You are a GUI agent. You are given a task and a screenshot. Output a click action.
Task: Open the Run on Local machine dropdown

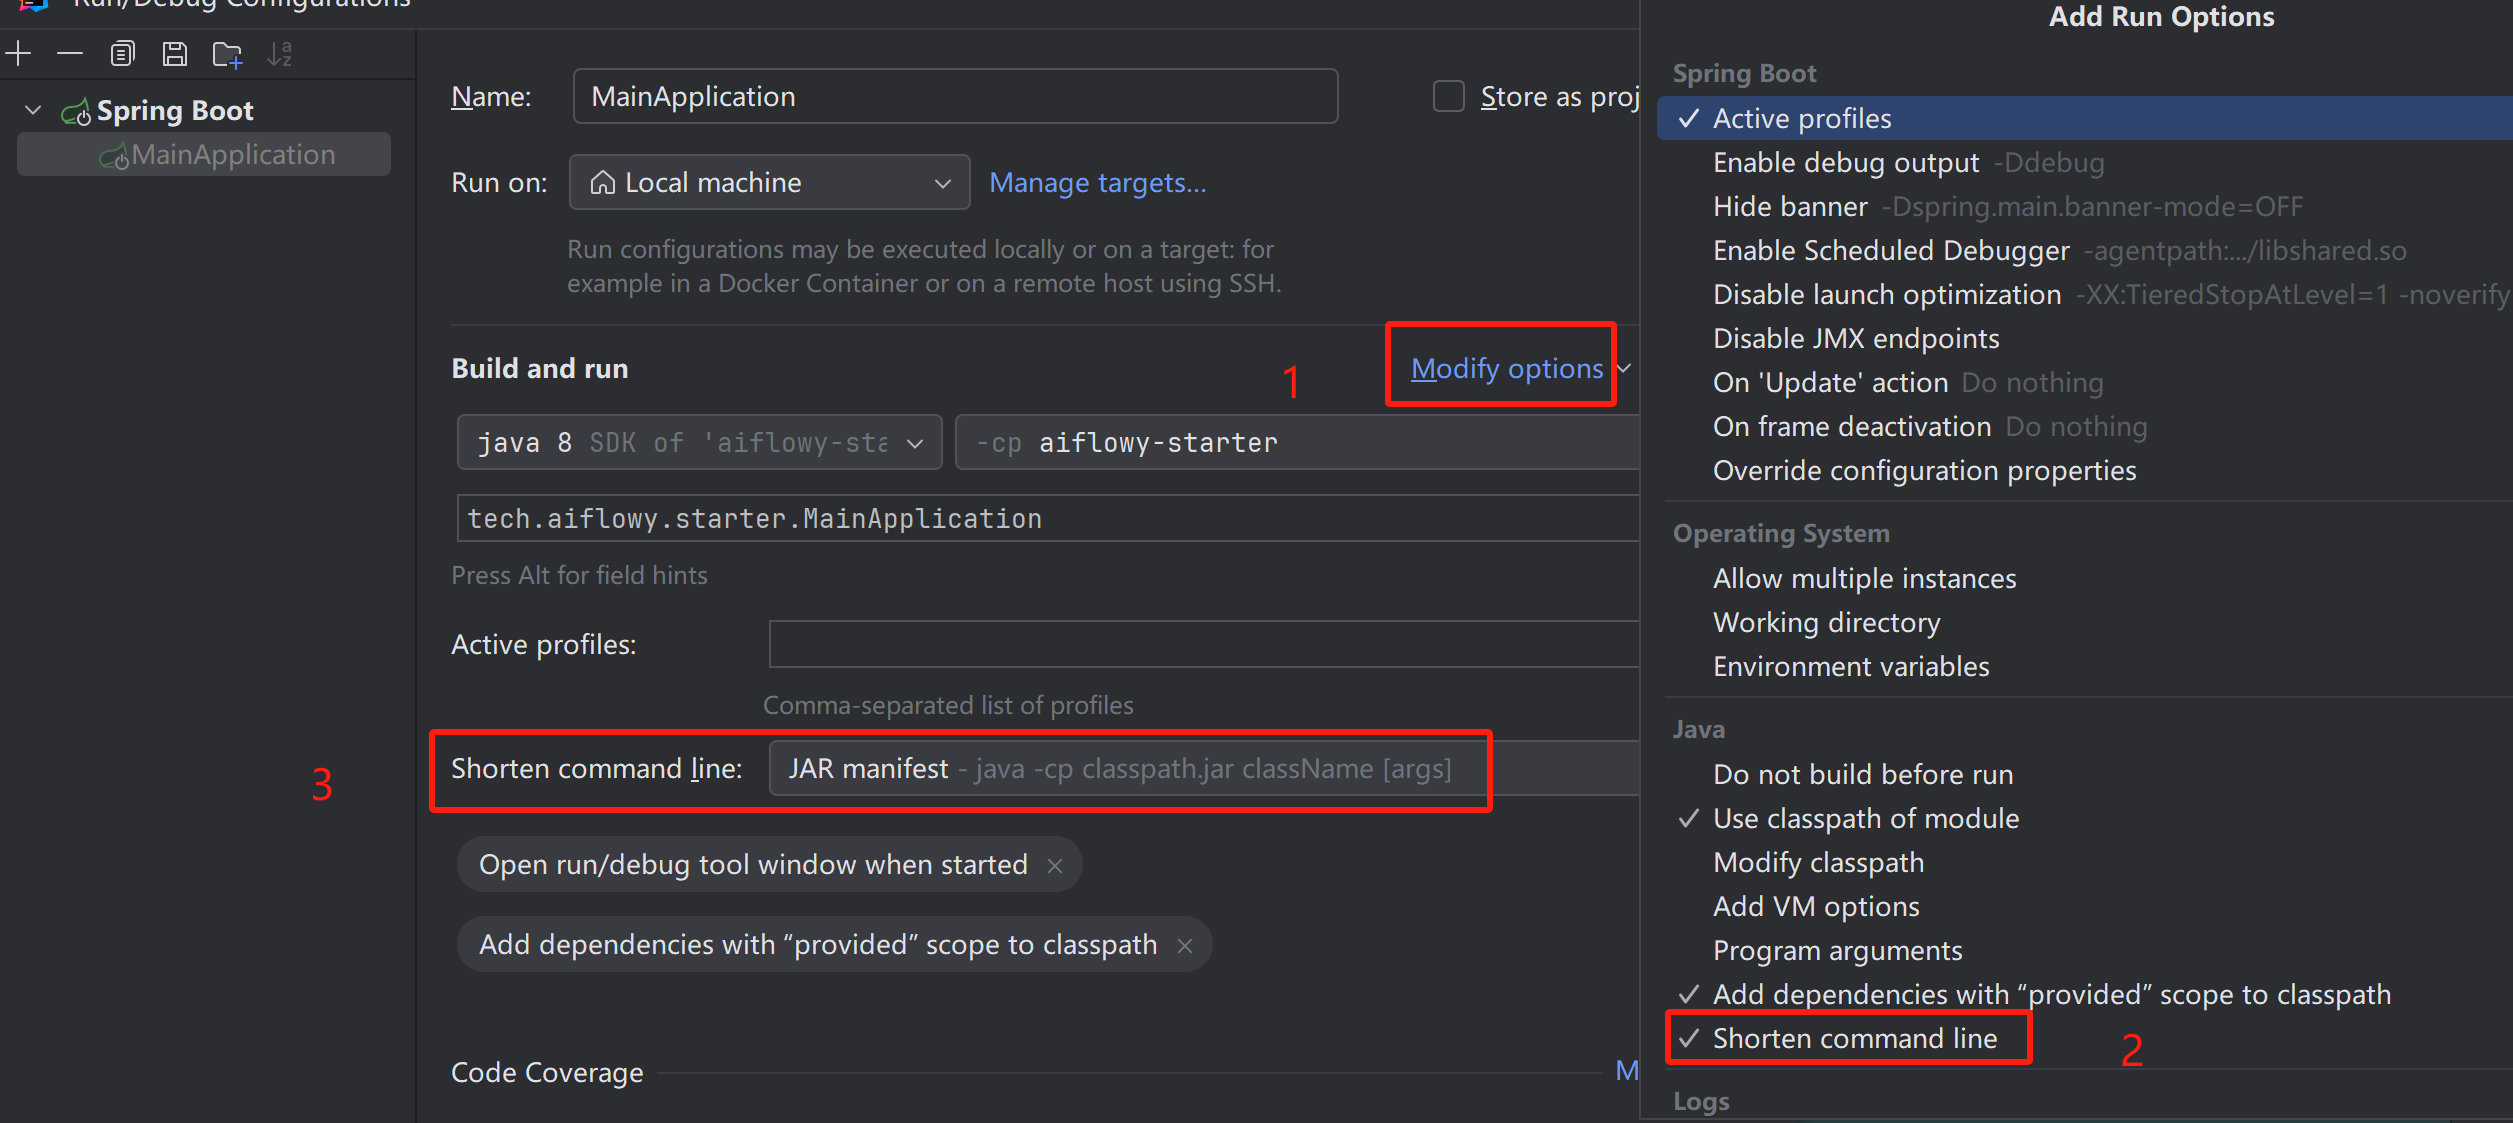pyautogui.click(x=768, y=183)
